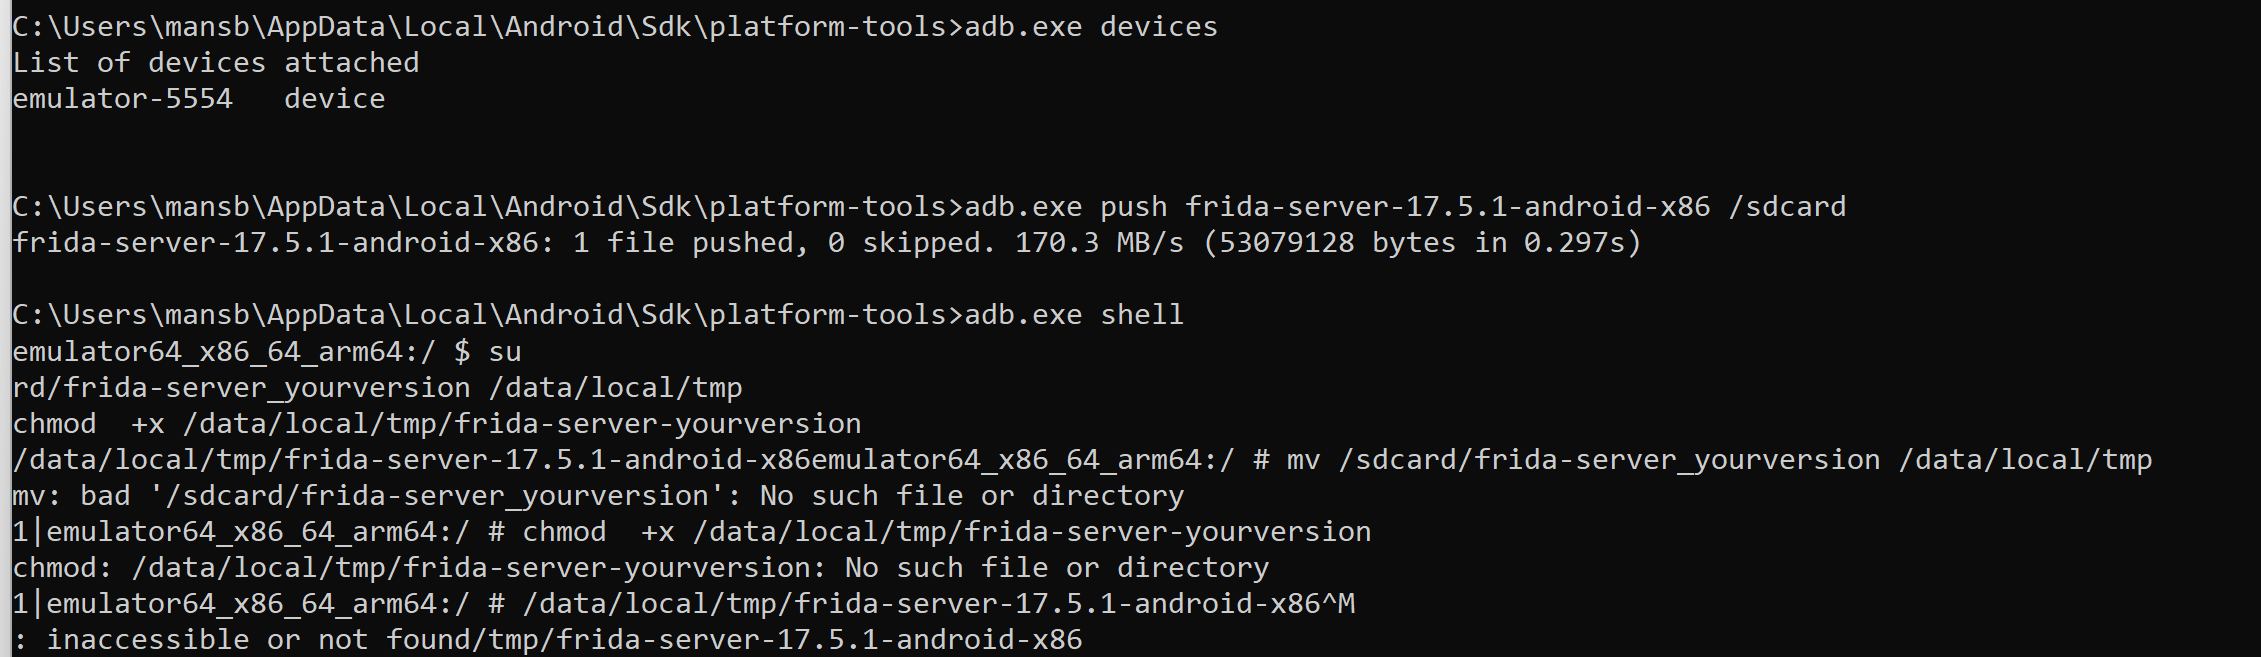Click the '170.3 MB/s' transfer speed
2261x657 pixels.
point(1099,243)
